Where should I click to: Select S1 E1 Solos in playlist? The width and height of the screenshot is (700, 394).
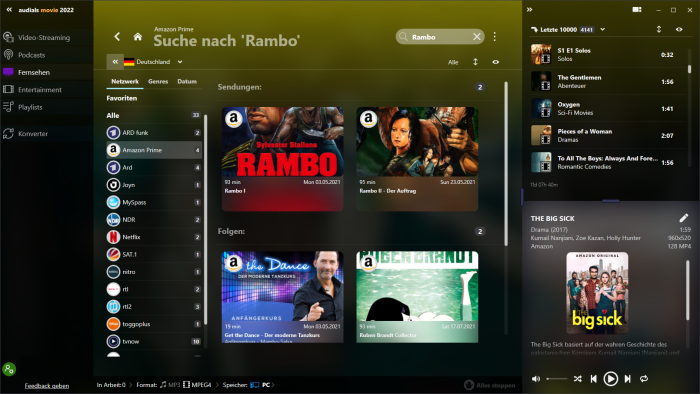pyautogui.click(x=608, y=54)
